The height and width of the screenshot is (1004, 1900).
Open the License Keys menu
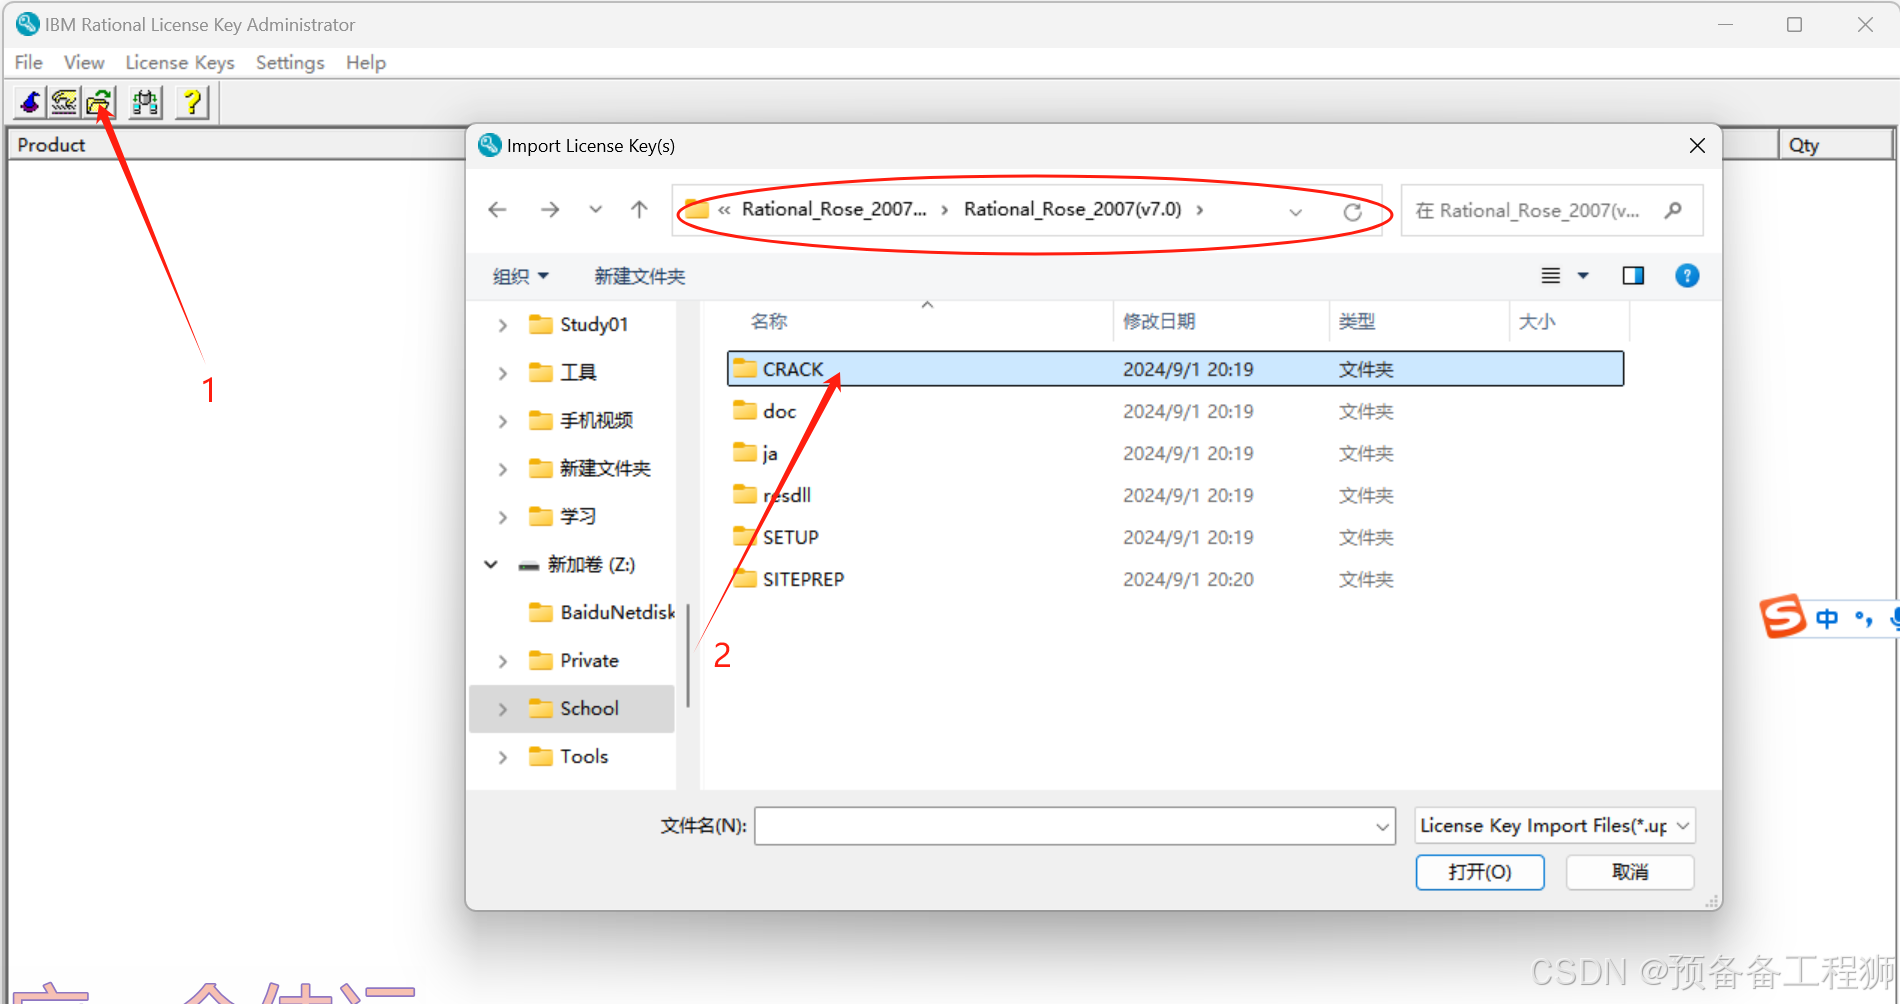pos(180,62)
